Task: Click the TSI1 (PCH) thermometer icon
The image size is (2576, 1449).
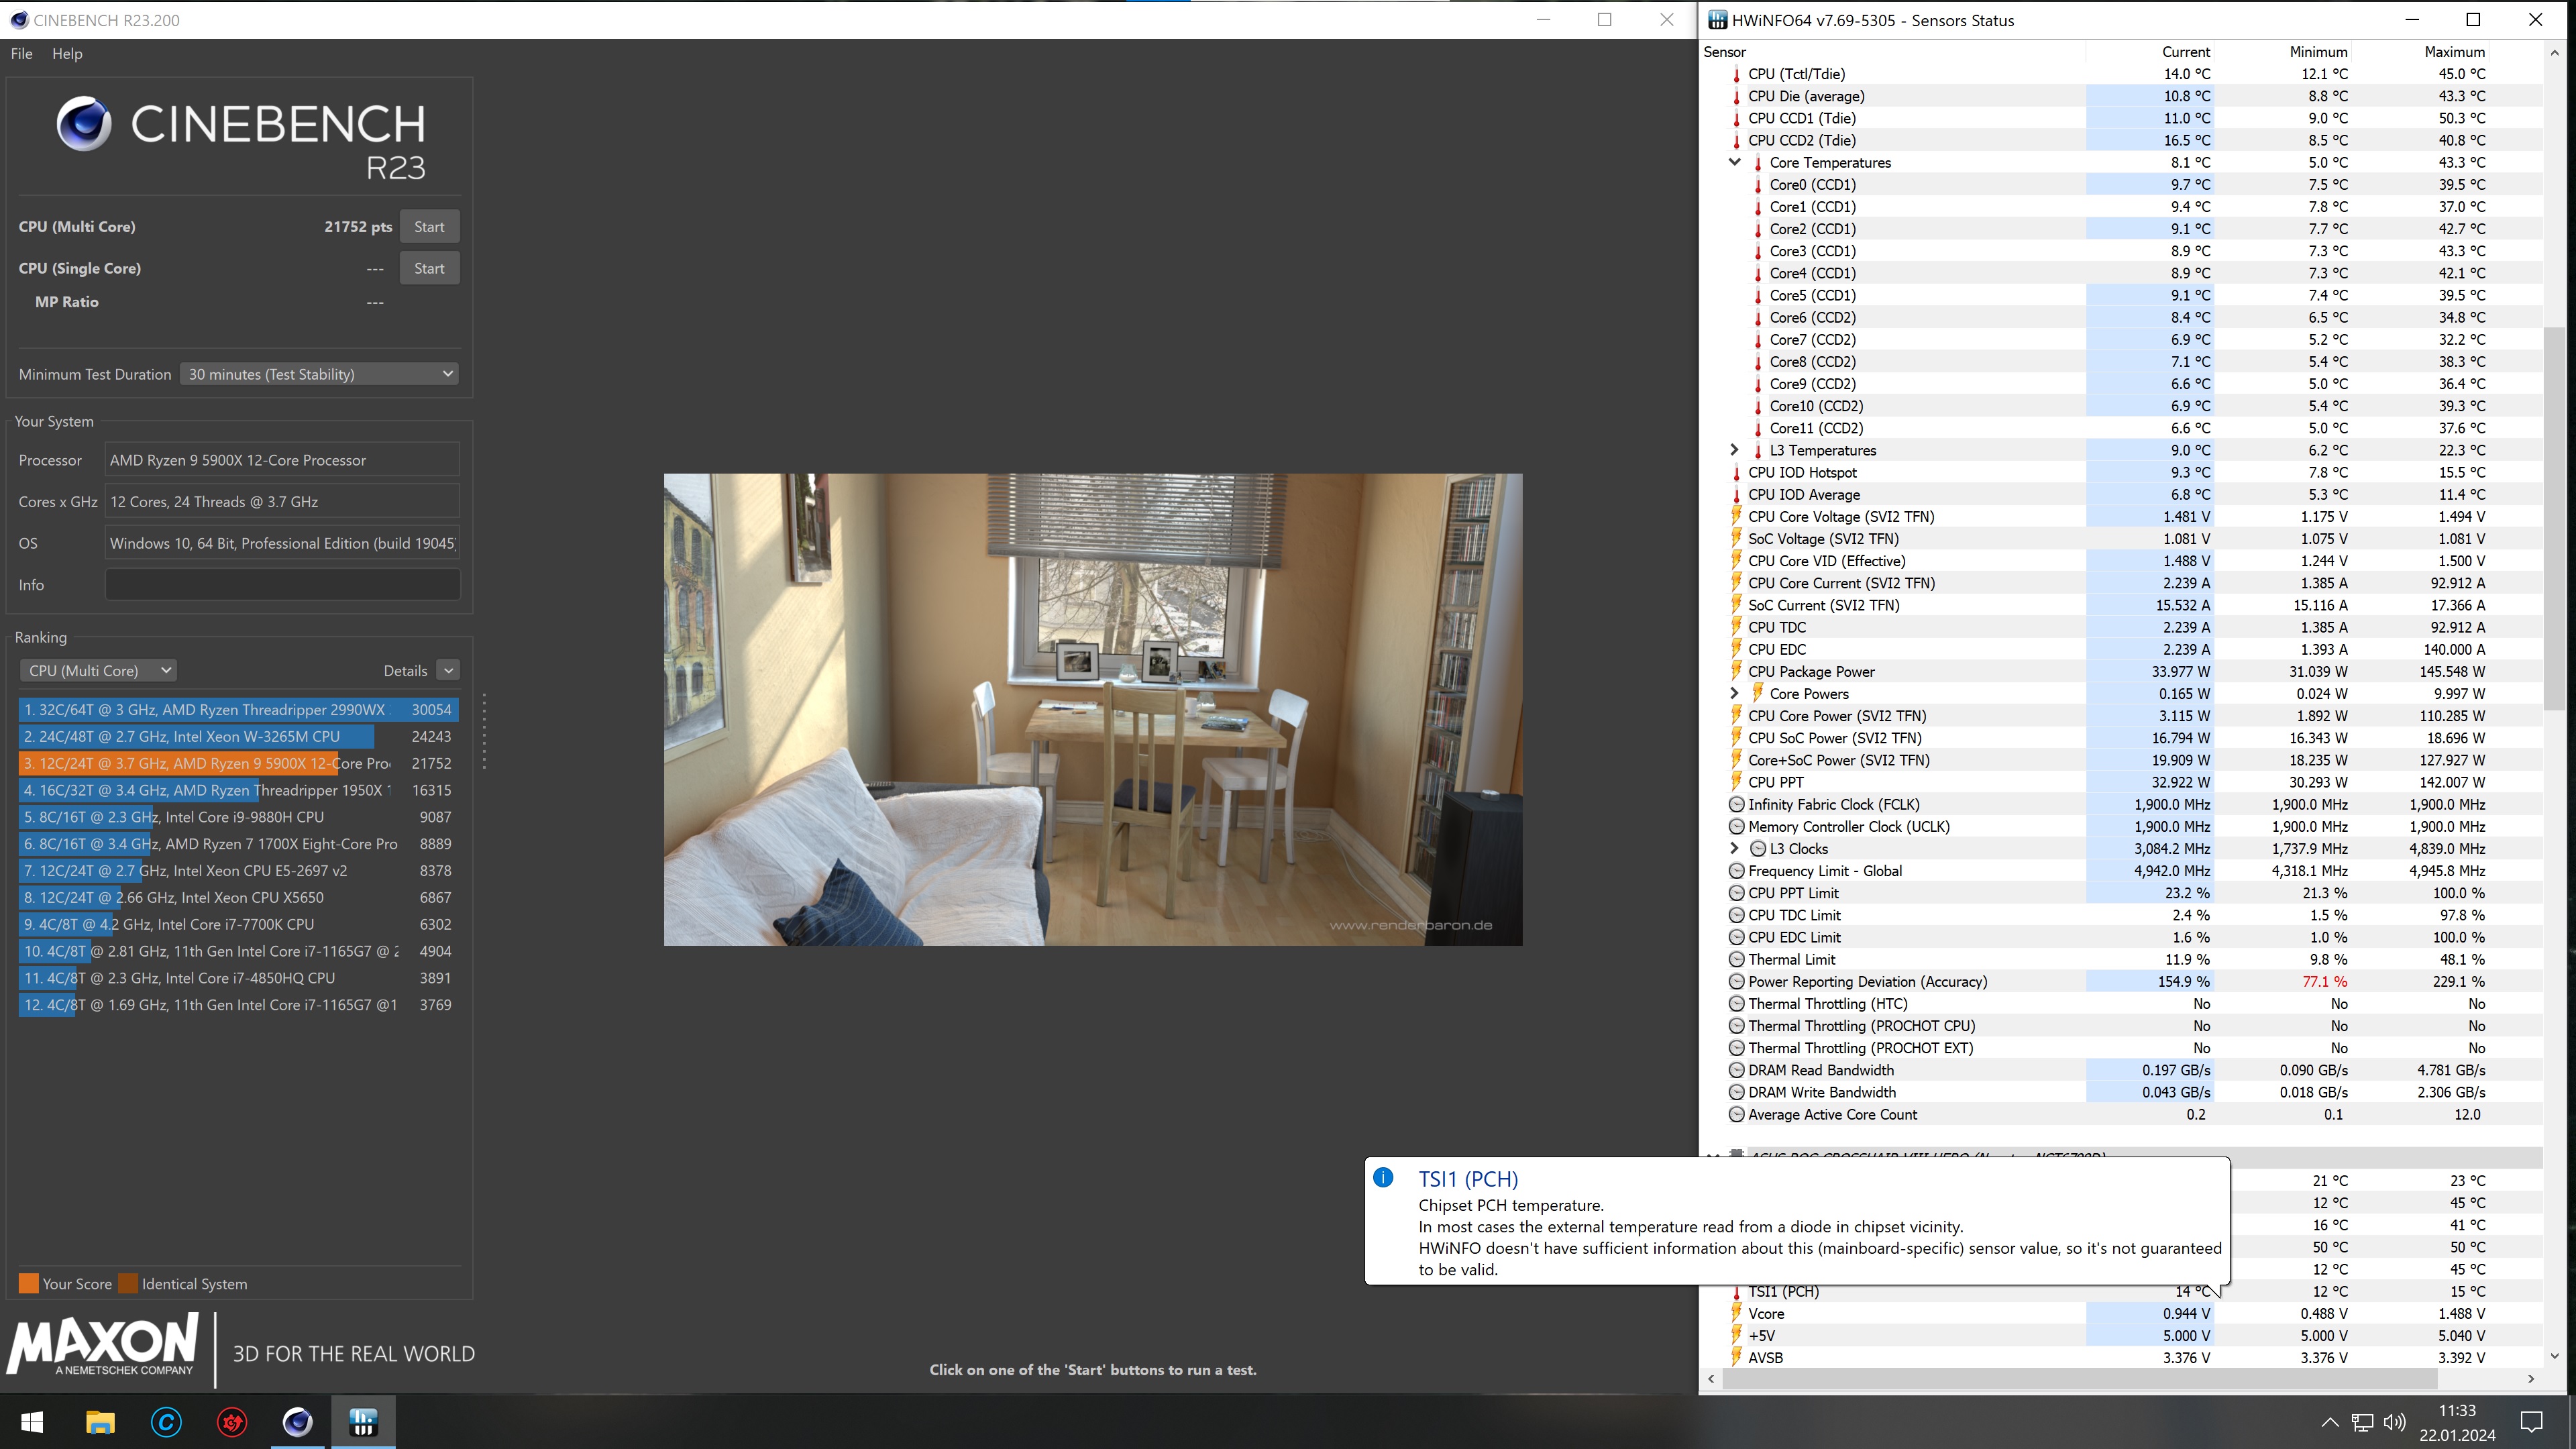Action: 1736,1292
